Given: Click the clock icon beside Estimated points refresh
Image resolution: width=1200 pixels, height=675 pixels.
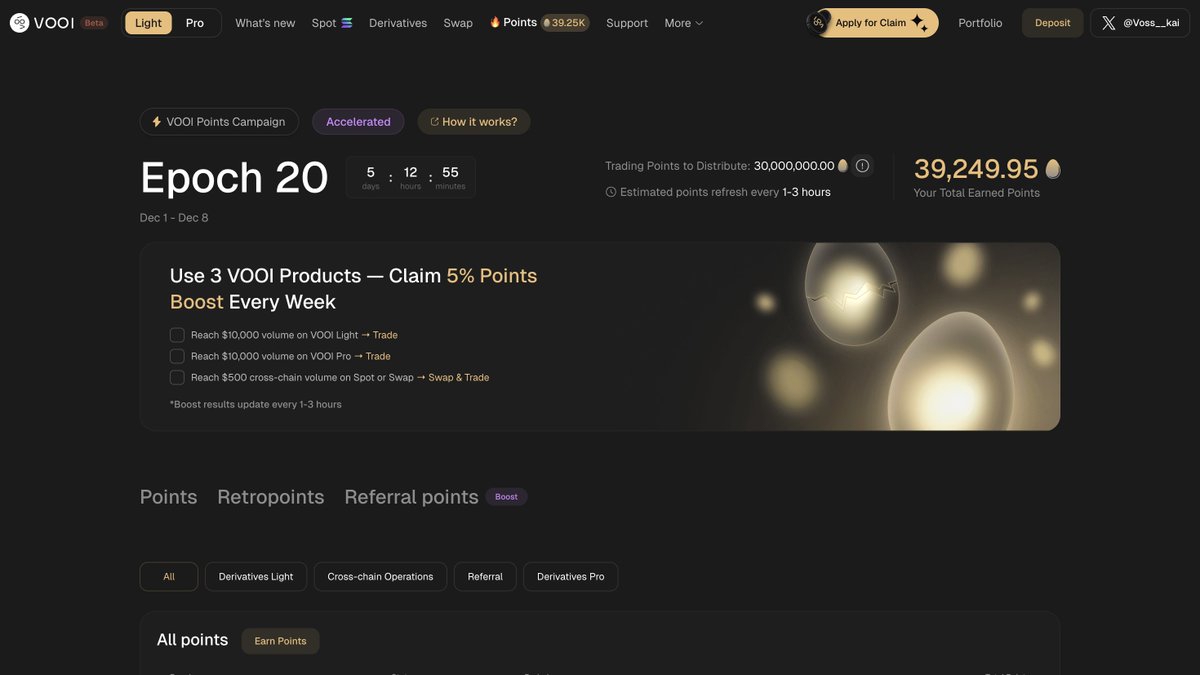Looking at the screenshot, I should click(611, 192).
